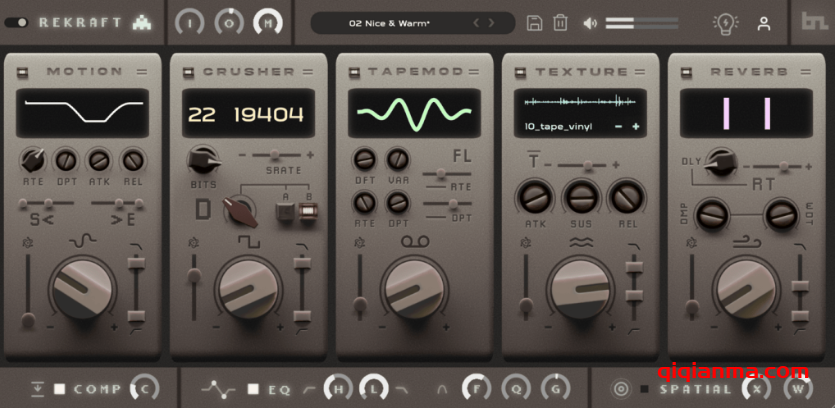Image resolution: width=835 pixels, height=408 pixels.
Task: Click the Motion >E end slider
Action: pos(118,203)
